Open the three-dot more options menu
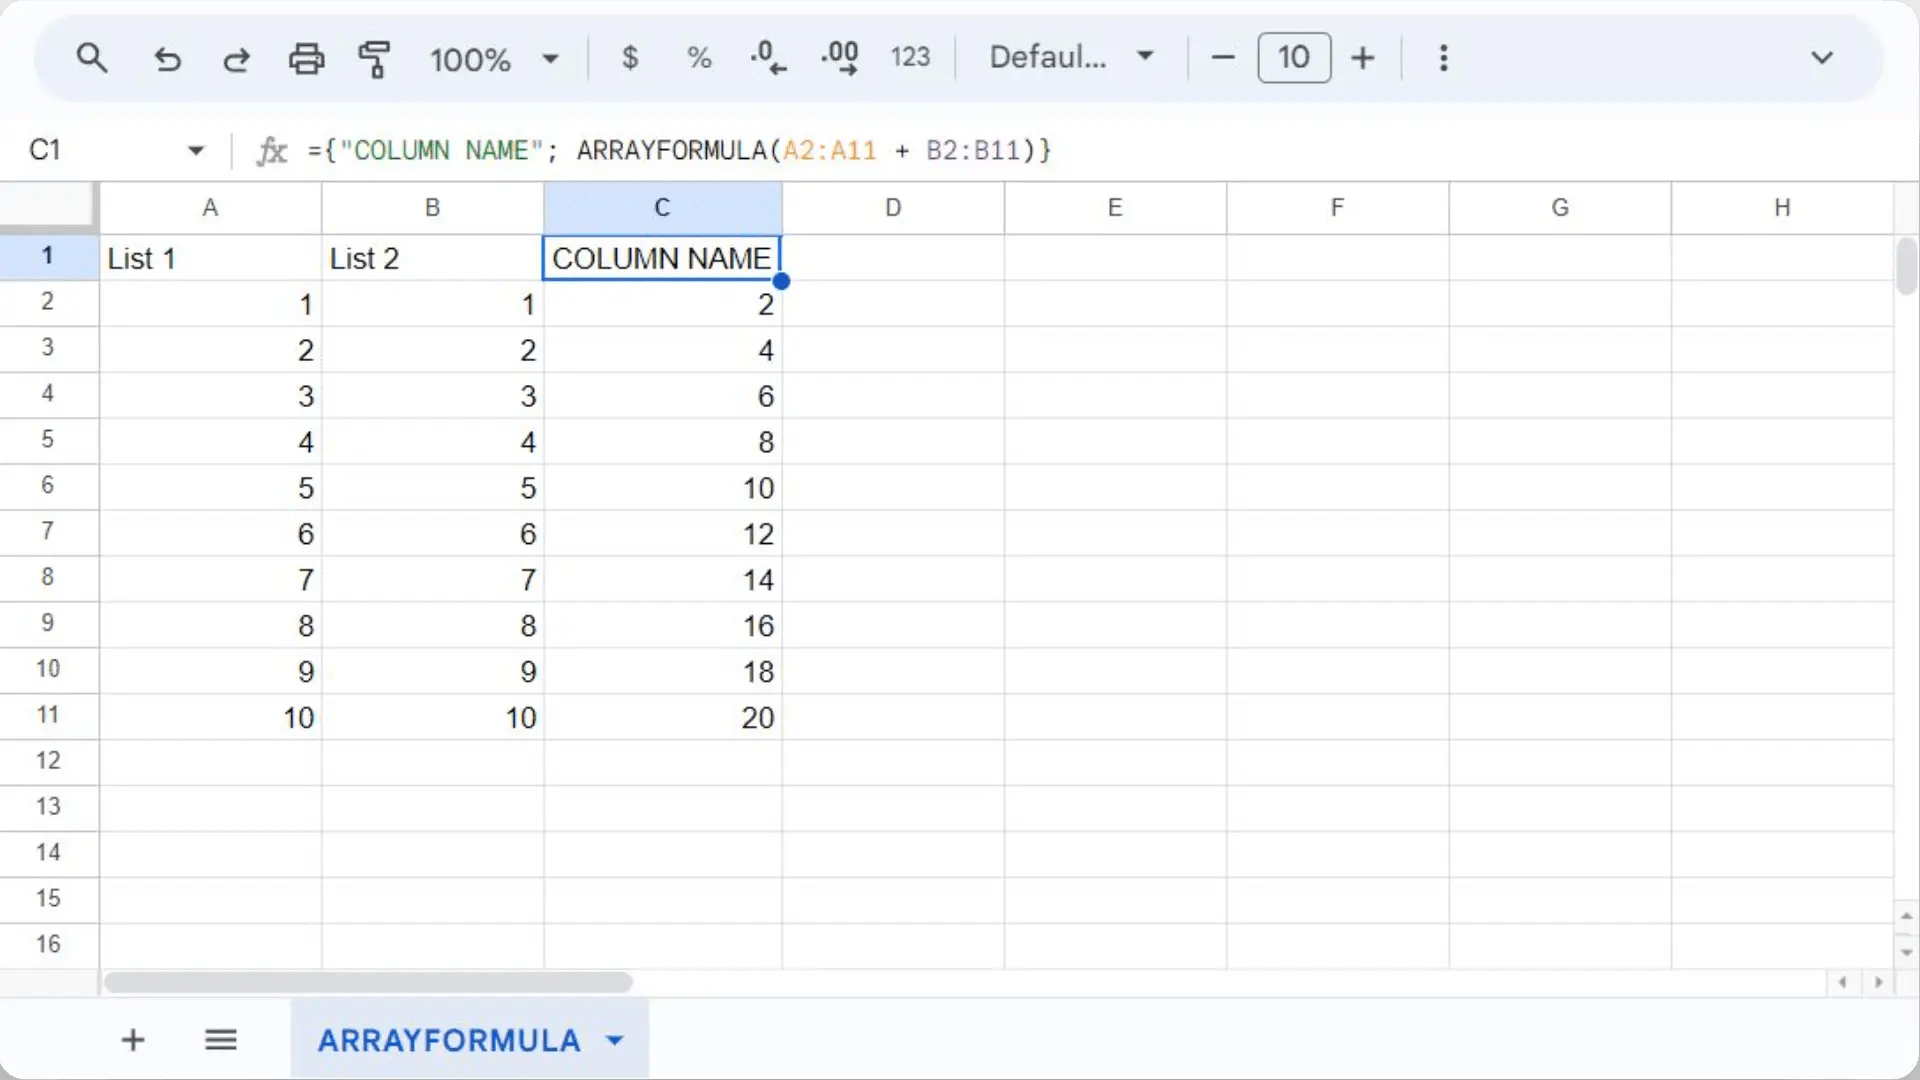1920x1080 pixels. tap(1443, 58)
